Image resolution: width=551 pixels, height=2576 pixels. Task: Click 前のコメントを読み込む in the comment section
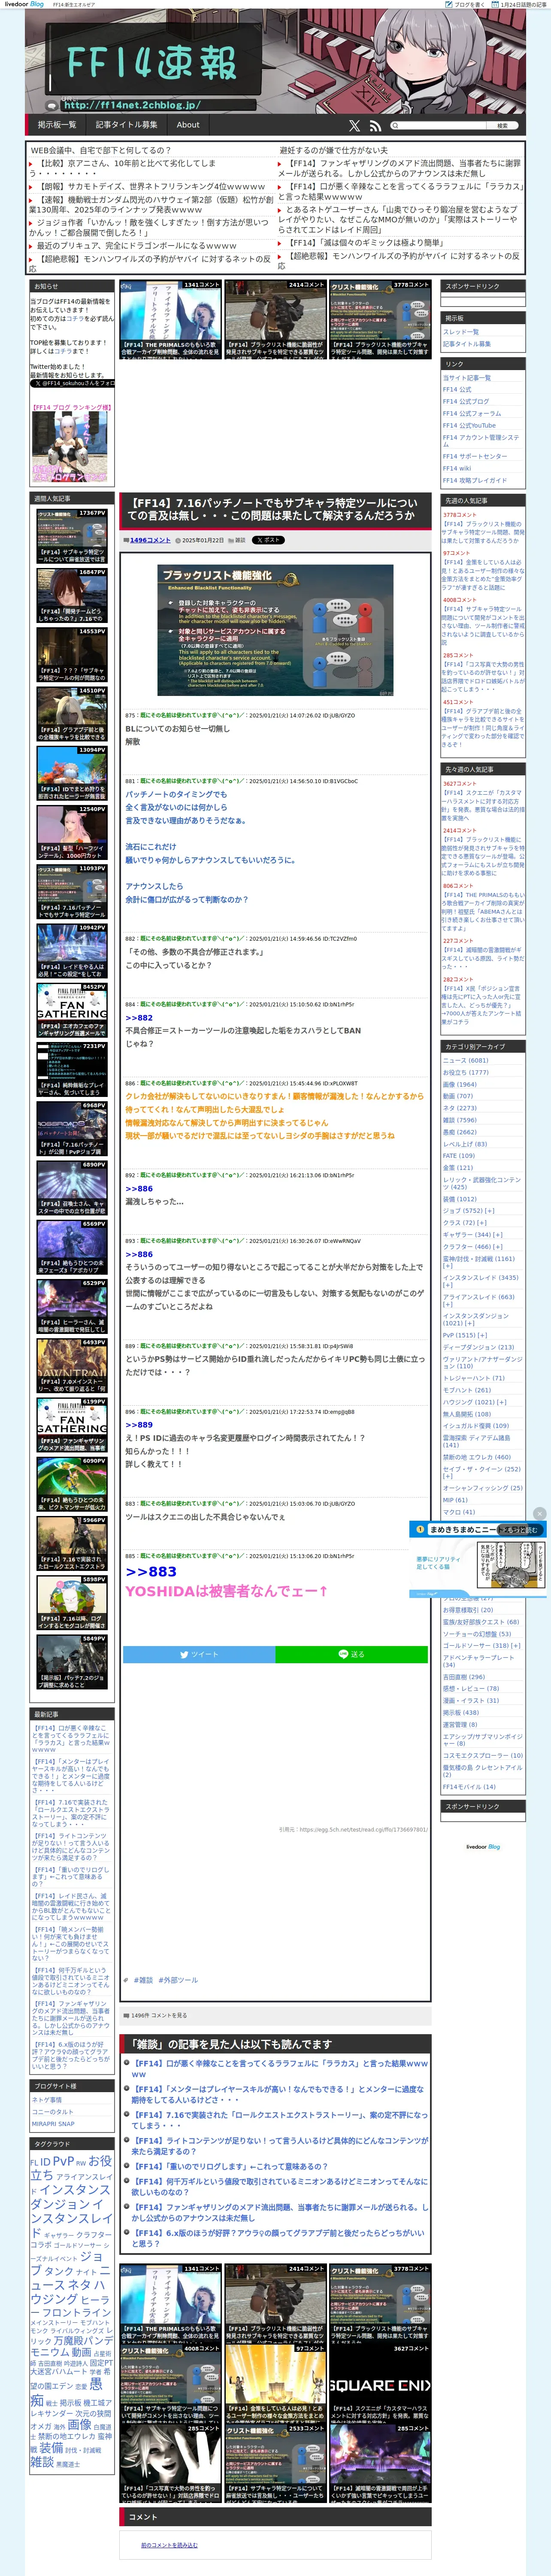pyautogui.click(x=169, y=2545)
